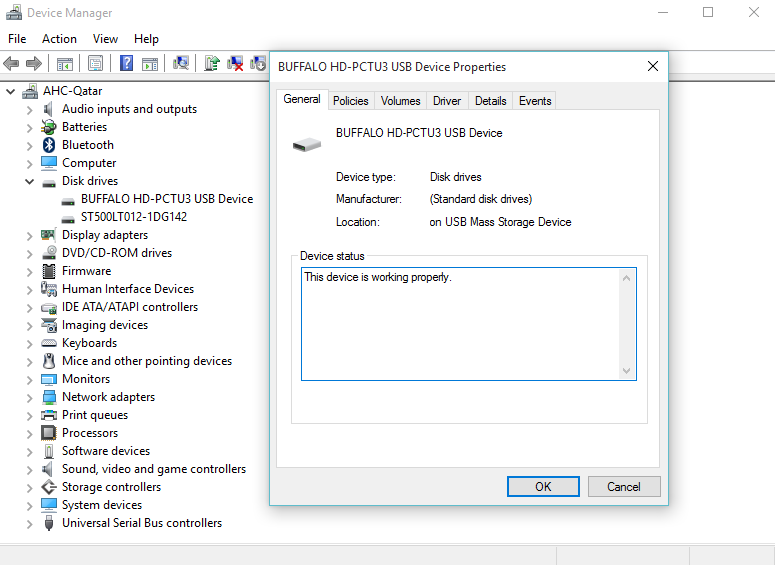Select the ST500LT012-1DG142 disk drive

134,217
